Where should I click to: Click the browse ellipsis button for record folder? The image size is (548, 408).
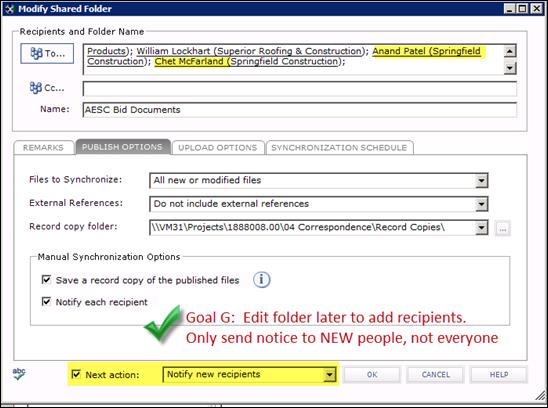[503, 229]
